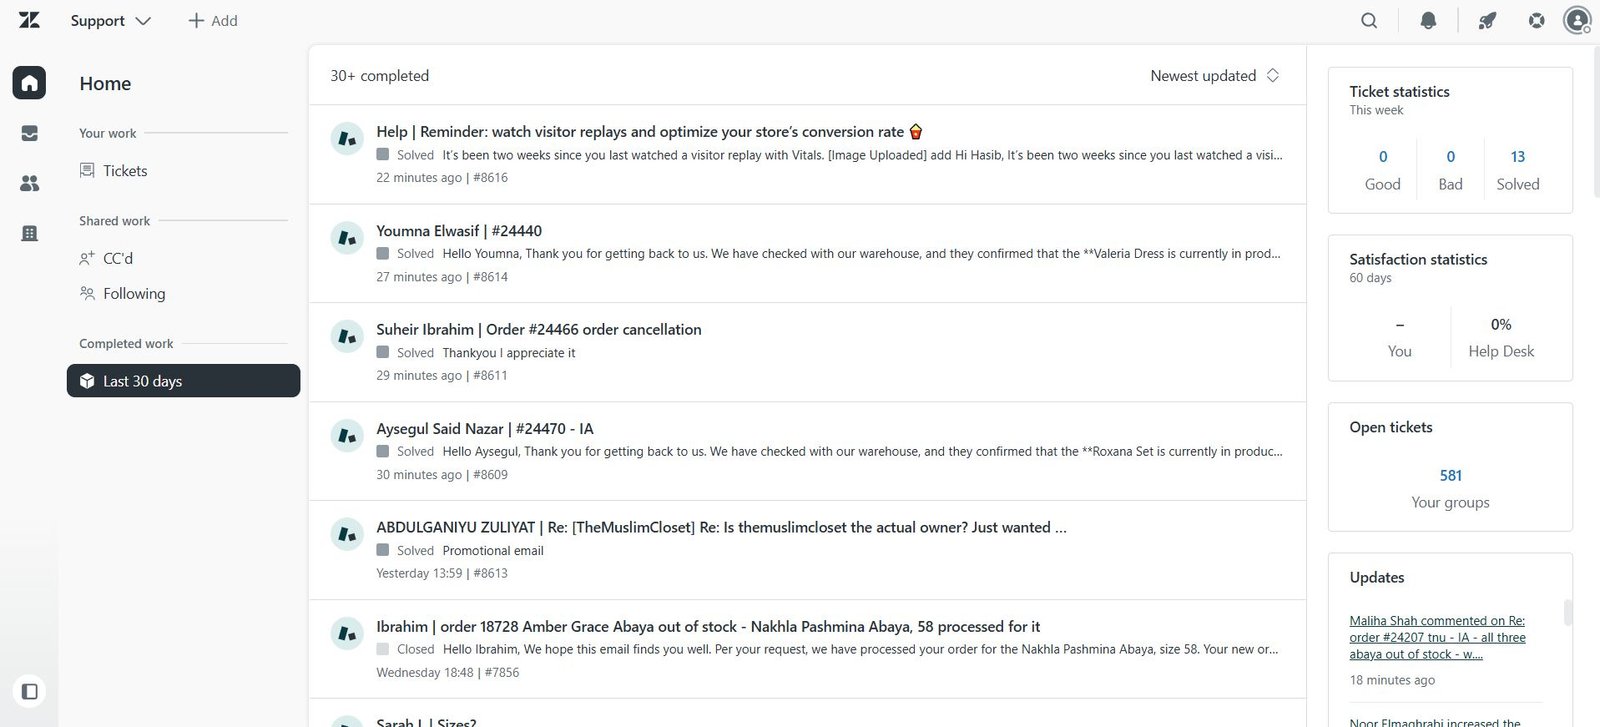Open the user profile avatar
This screenshot has width=1600, height=727.
point(1577,20)
